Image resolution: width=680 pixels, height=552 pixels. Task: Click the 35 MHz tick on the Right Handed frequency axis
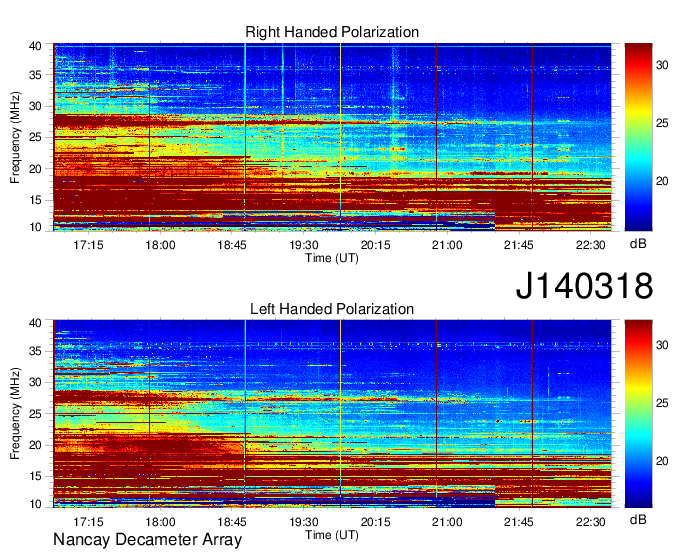tap(35, 75)
